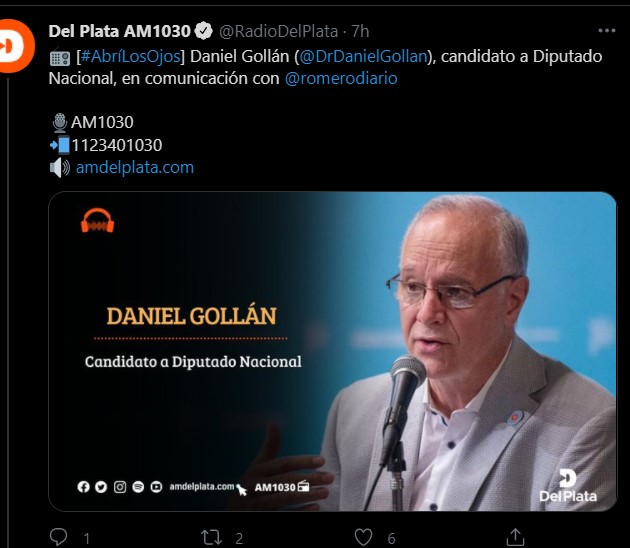Open the three-dot more options menu
Viewport: 630px width, 548px height.
606,31
